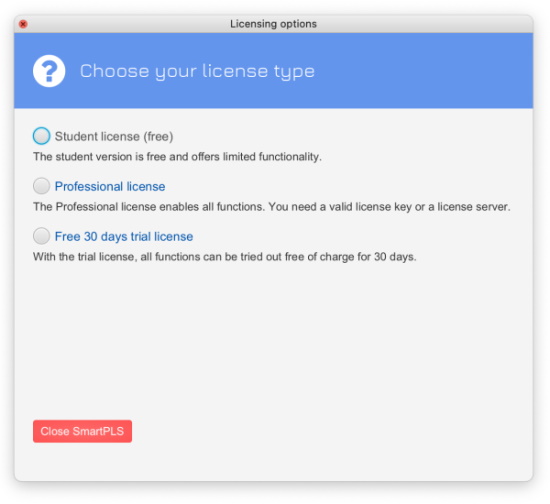Click the Student license (free) label text

coord(114,136)
